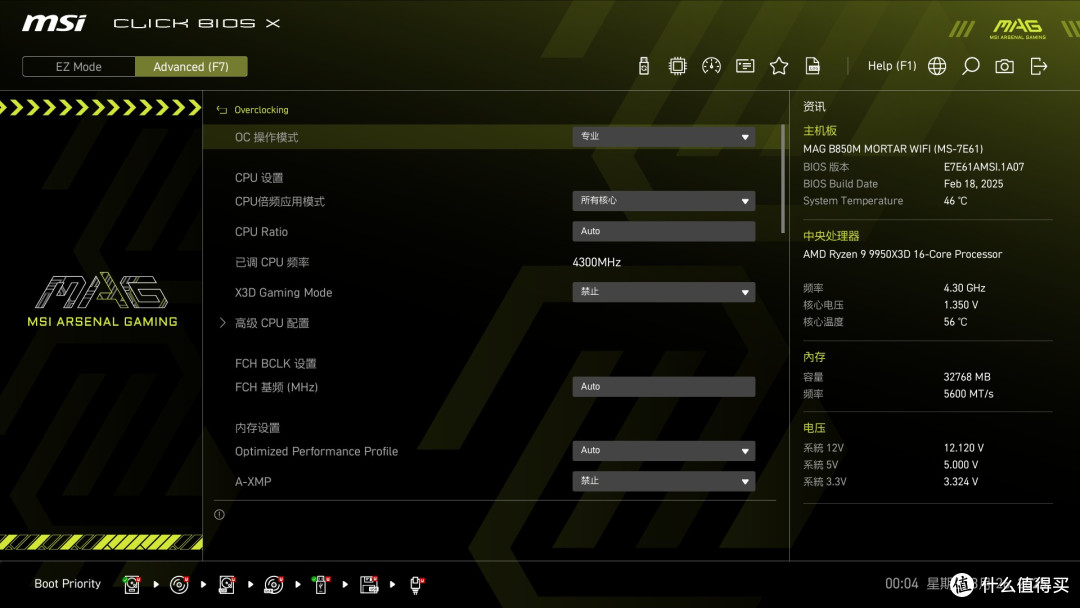Click the exit BIOS door icon
Viewport: 1080px width, 608px height.
[x=1039, y=66]
